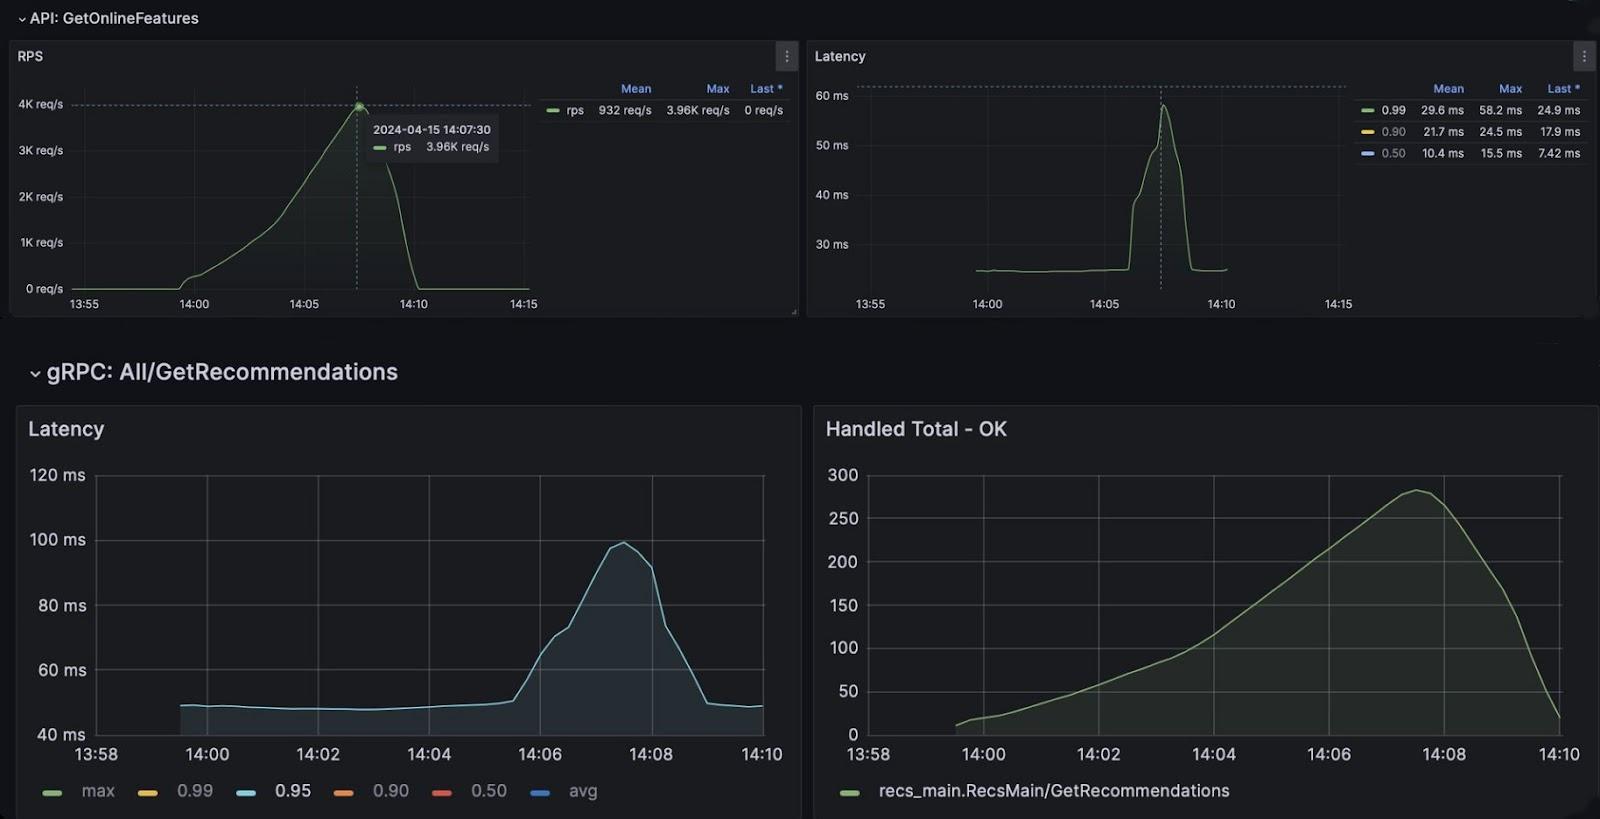1600x819 pixels.
Task: Toggle the avg series visibility
Action: tap(582, 791)
